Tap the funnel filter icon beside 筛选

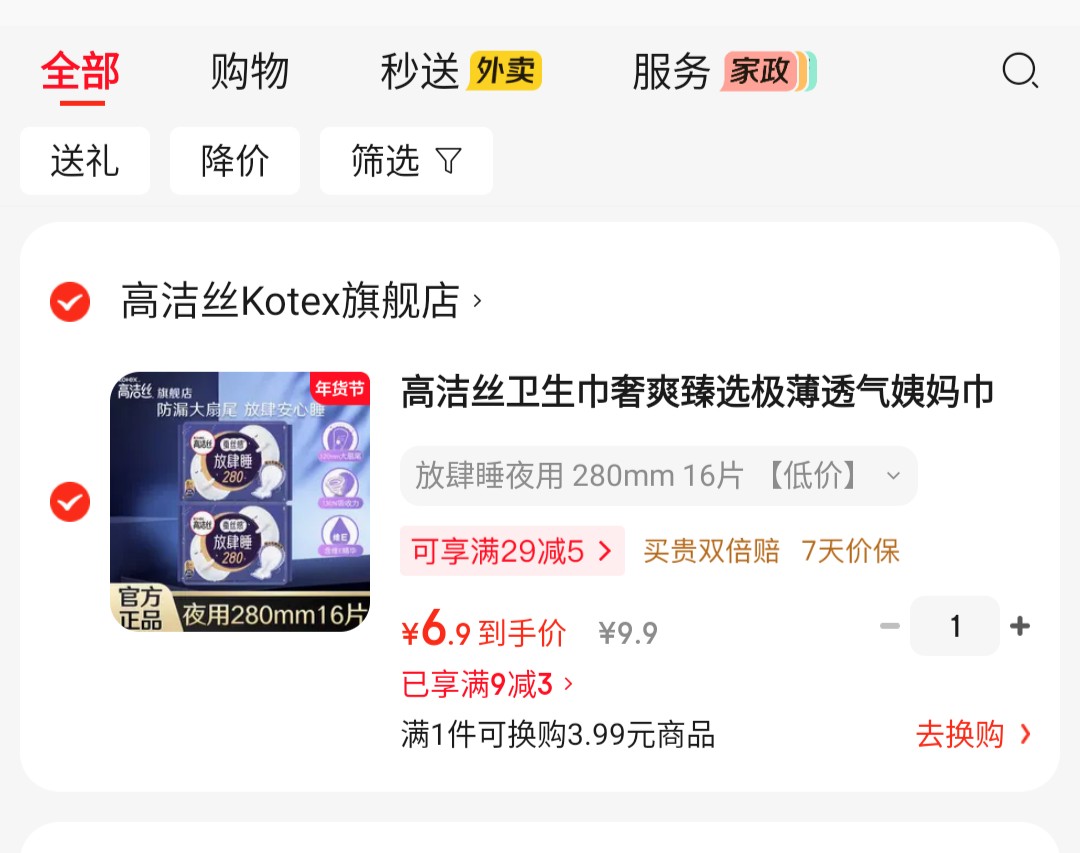coord(448,161)
